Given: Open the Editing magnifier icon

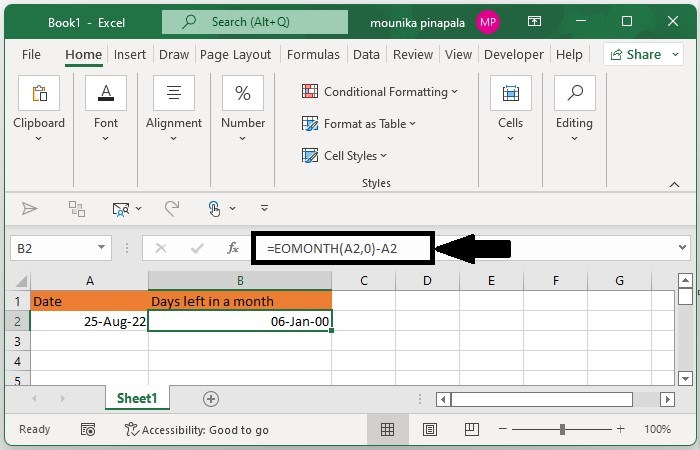Looking at the screenshot, I should coord(575,93).
